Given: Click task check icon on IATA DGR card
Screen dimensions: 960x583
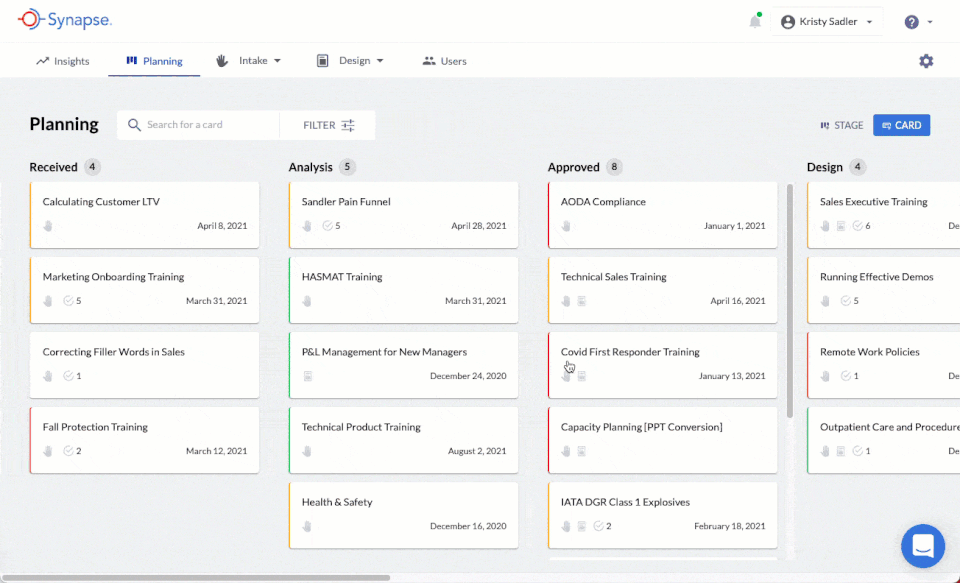Looking at the screenshot, I should [599, 526].
